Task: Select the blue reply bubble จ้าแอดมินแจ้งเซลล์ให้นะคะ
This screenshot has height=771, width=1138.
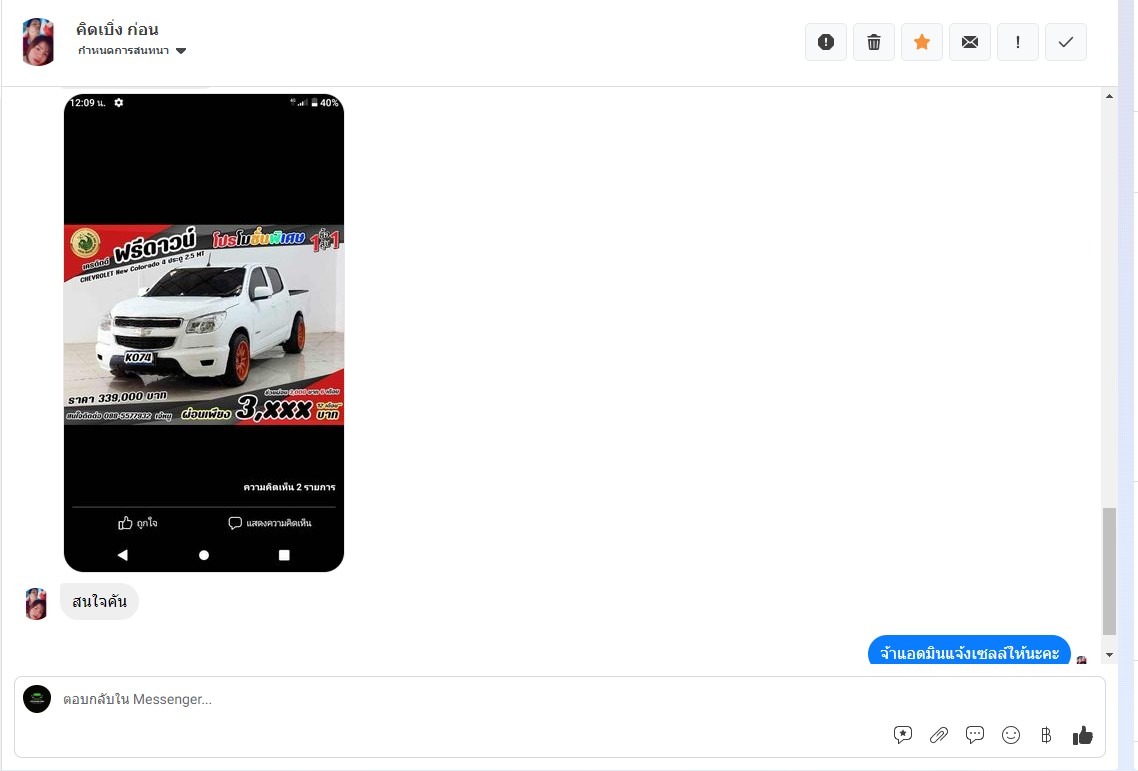Action: (969, 651)
